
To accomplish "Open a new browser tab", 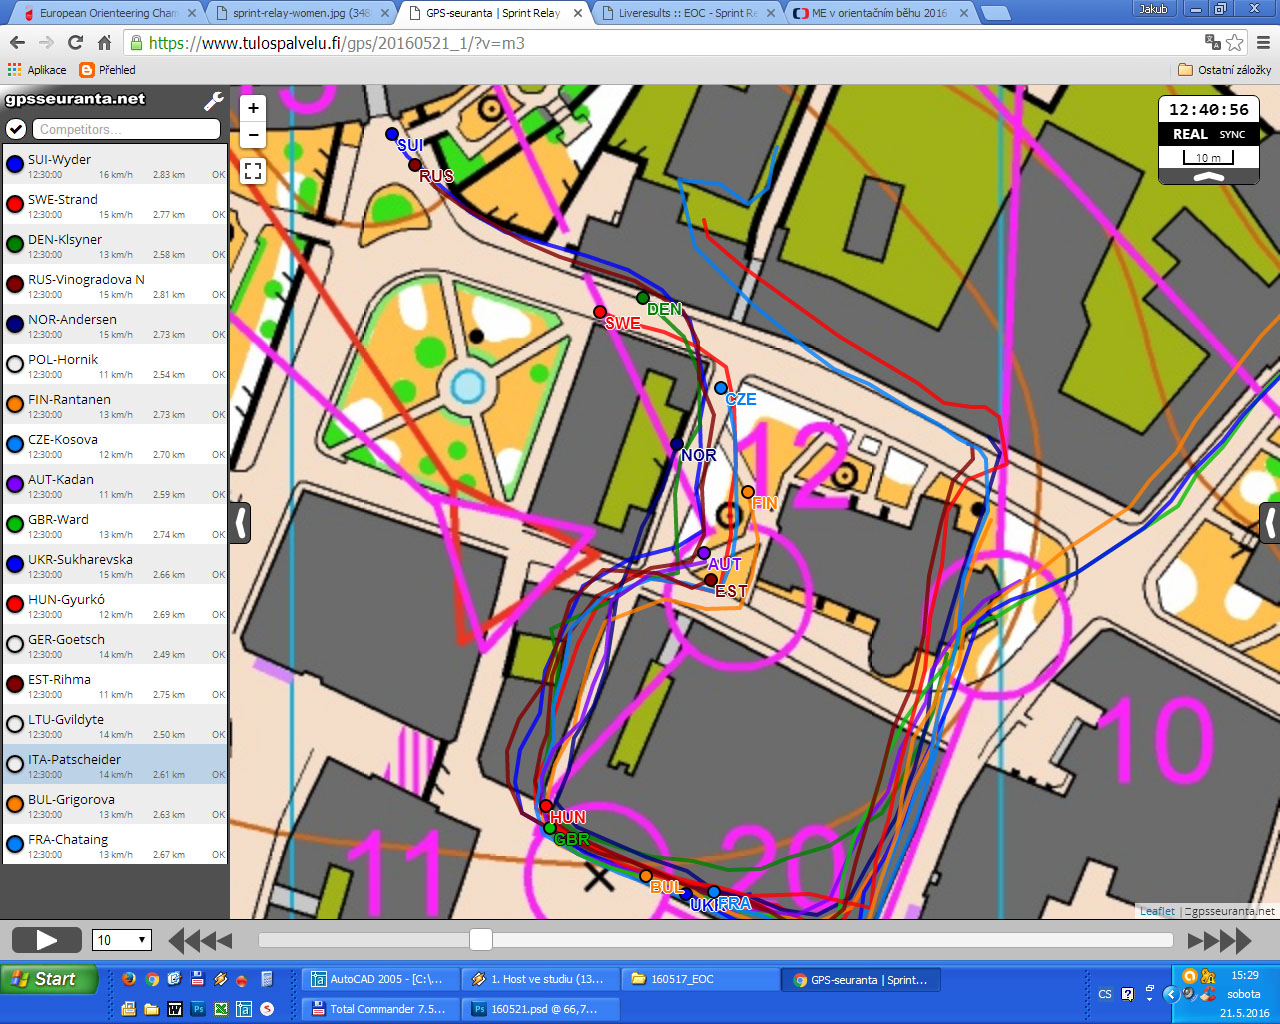I will pos(995,13).
